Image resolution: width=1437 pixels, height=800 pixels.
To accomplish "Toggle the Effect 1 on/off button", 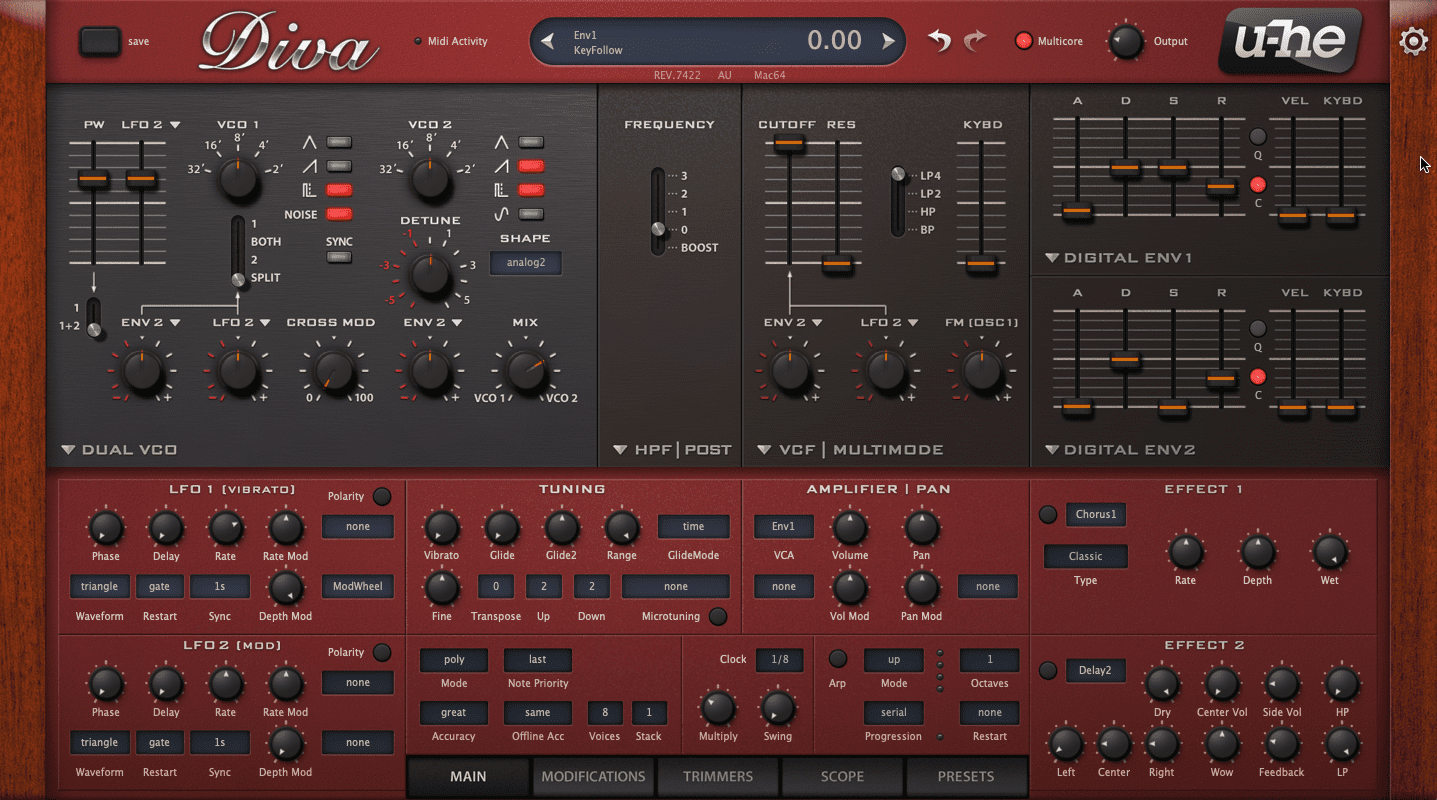I will tap(1048, 515).
